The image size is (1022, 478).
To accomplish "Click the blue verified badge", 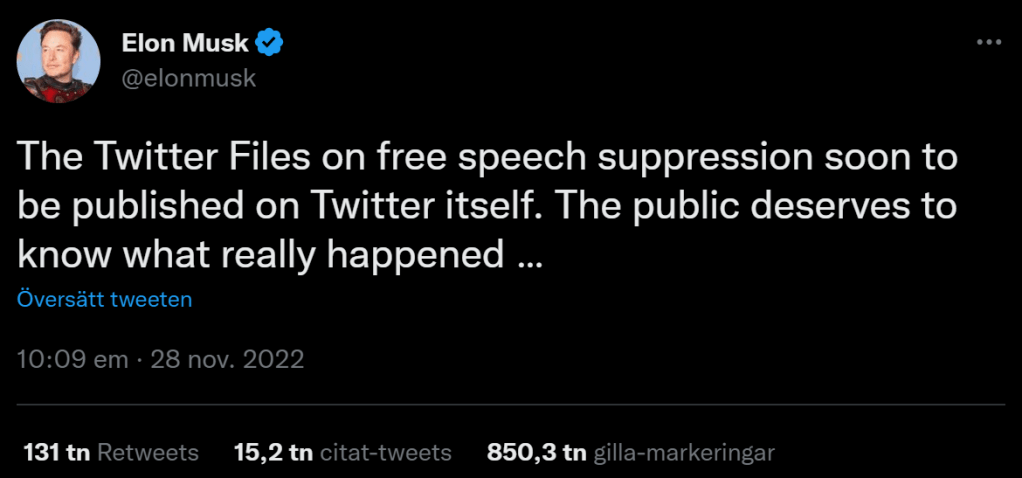I will coord(271,42).
